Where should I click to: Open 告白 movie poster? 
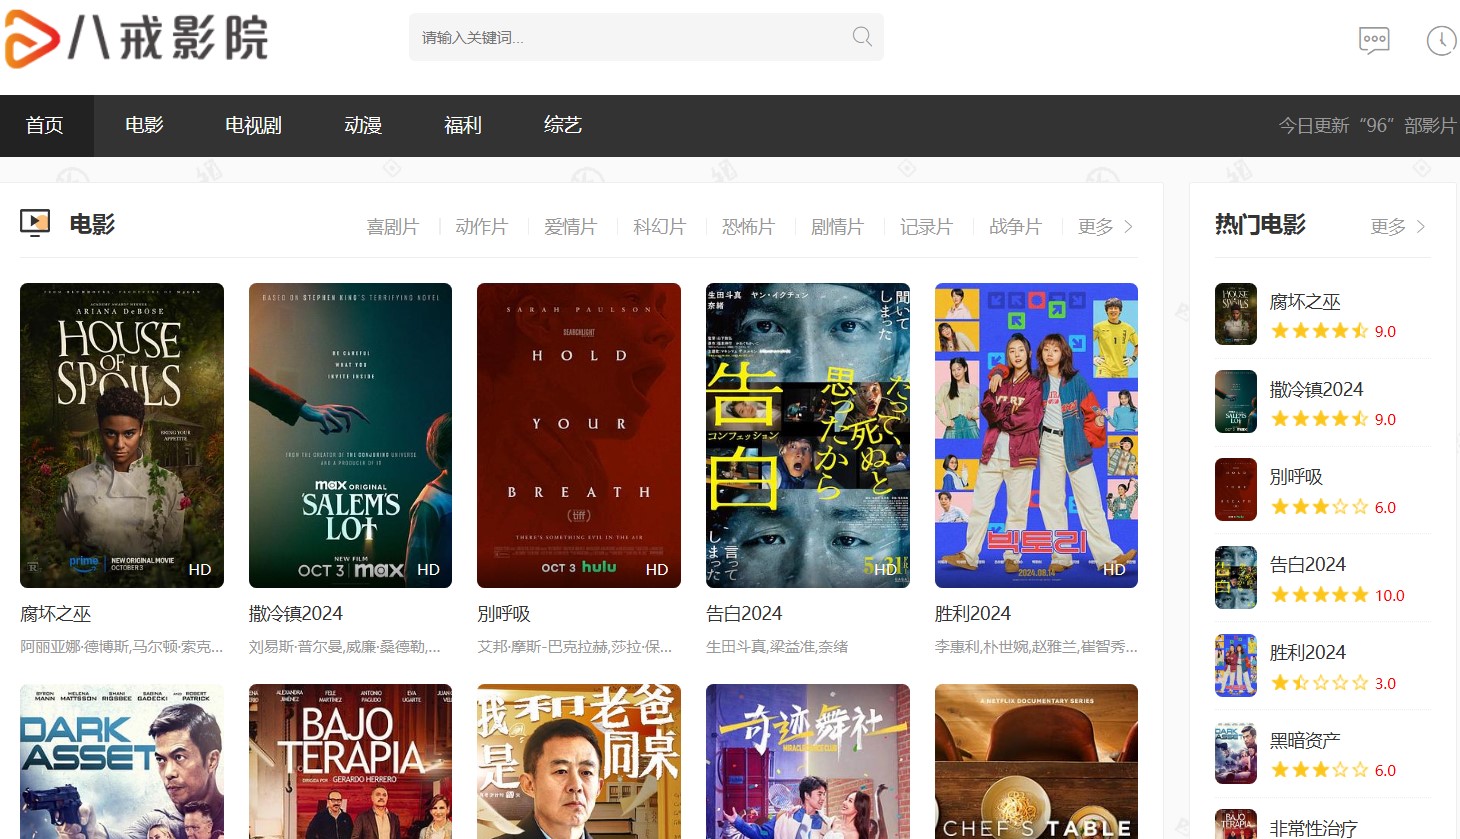tap(808, 435)
